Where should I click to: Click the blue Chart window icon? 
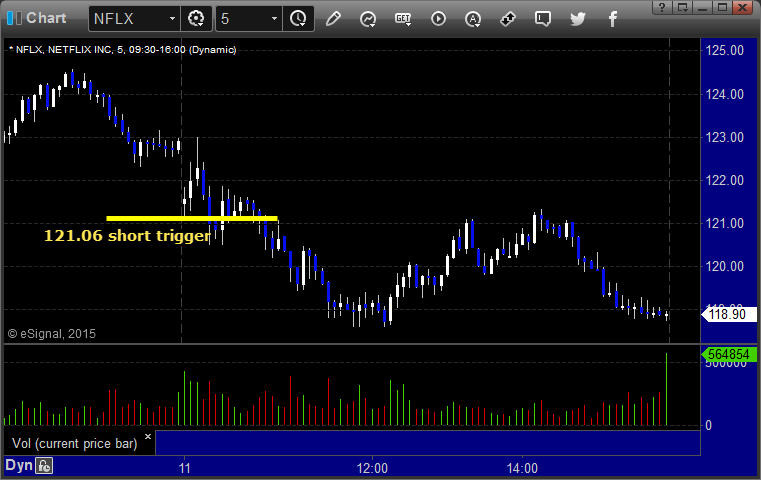(x=14, y=18)
